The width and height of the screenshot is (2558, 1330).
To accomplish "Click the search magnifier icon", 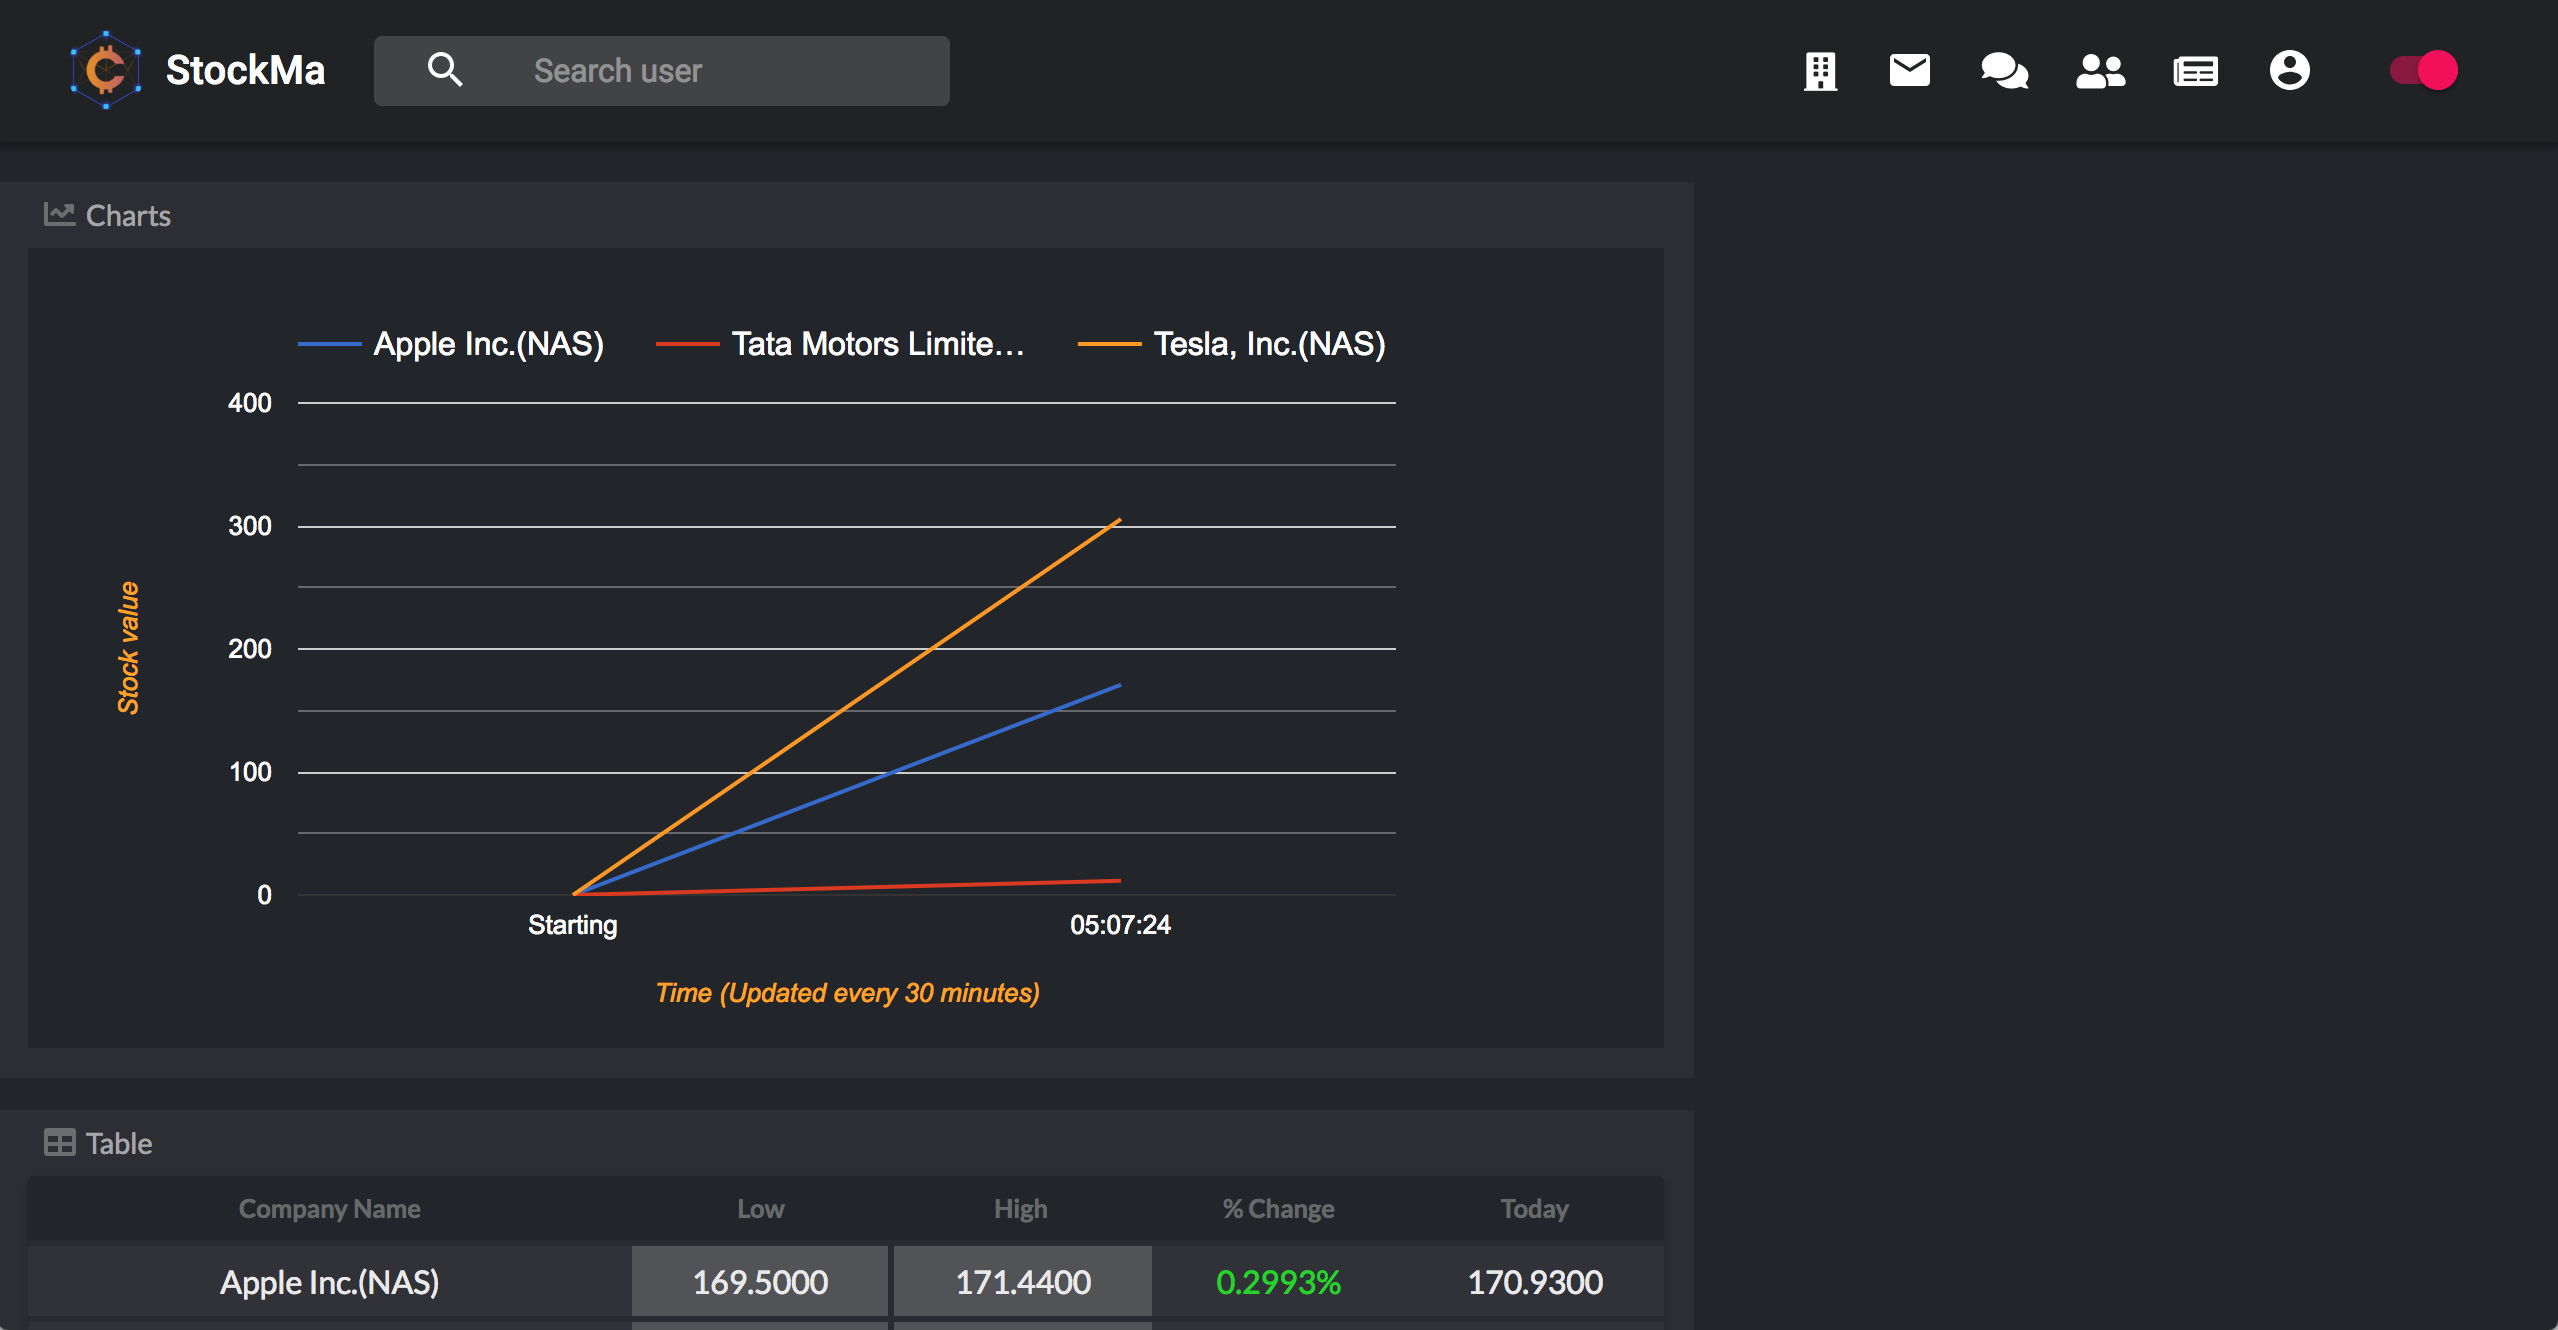I will click(445, 70).
